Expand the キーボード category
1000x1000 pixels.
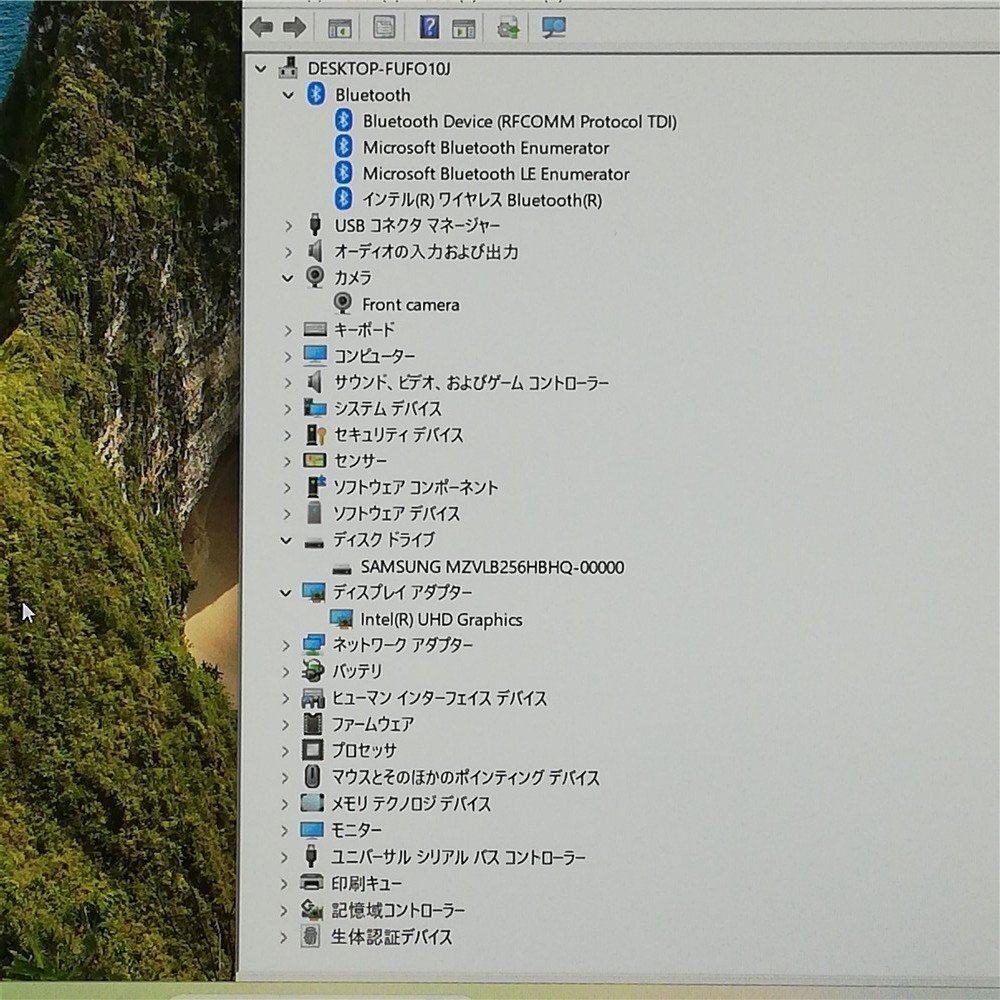tap(288, 330)
